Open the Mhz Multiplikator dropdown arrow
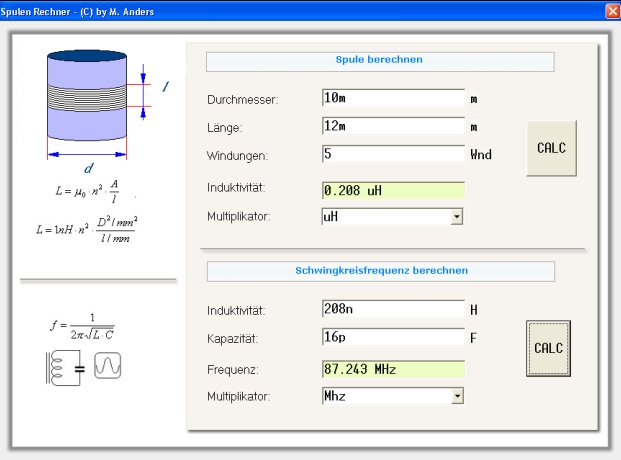Screen dimensions: 621x460 point(457,396)
